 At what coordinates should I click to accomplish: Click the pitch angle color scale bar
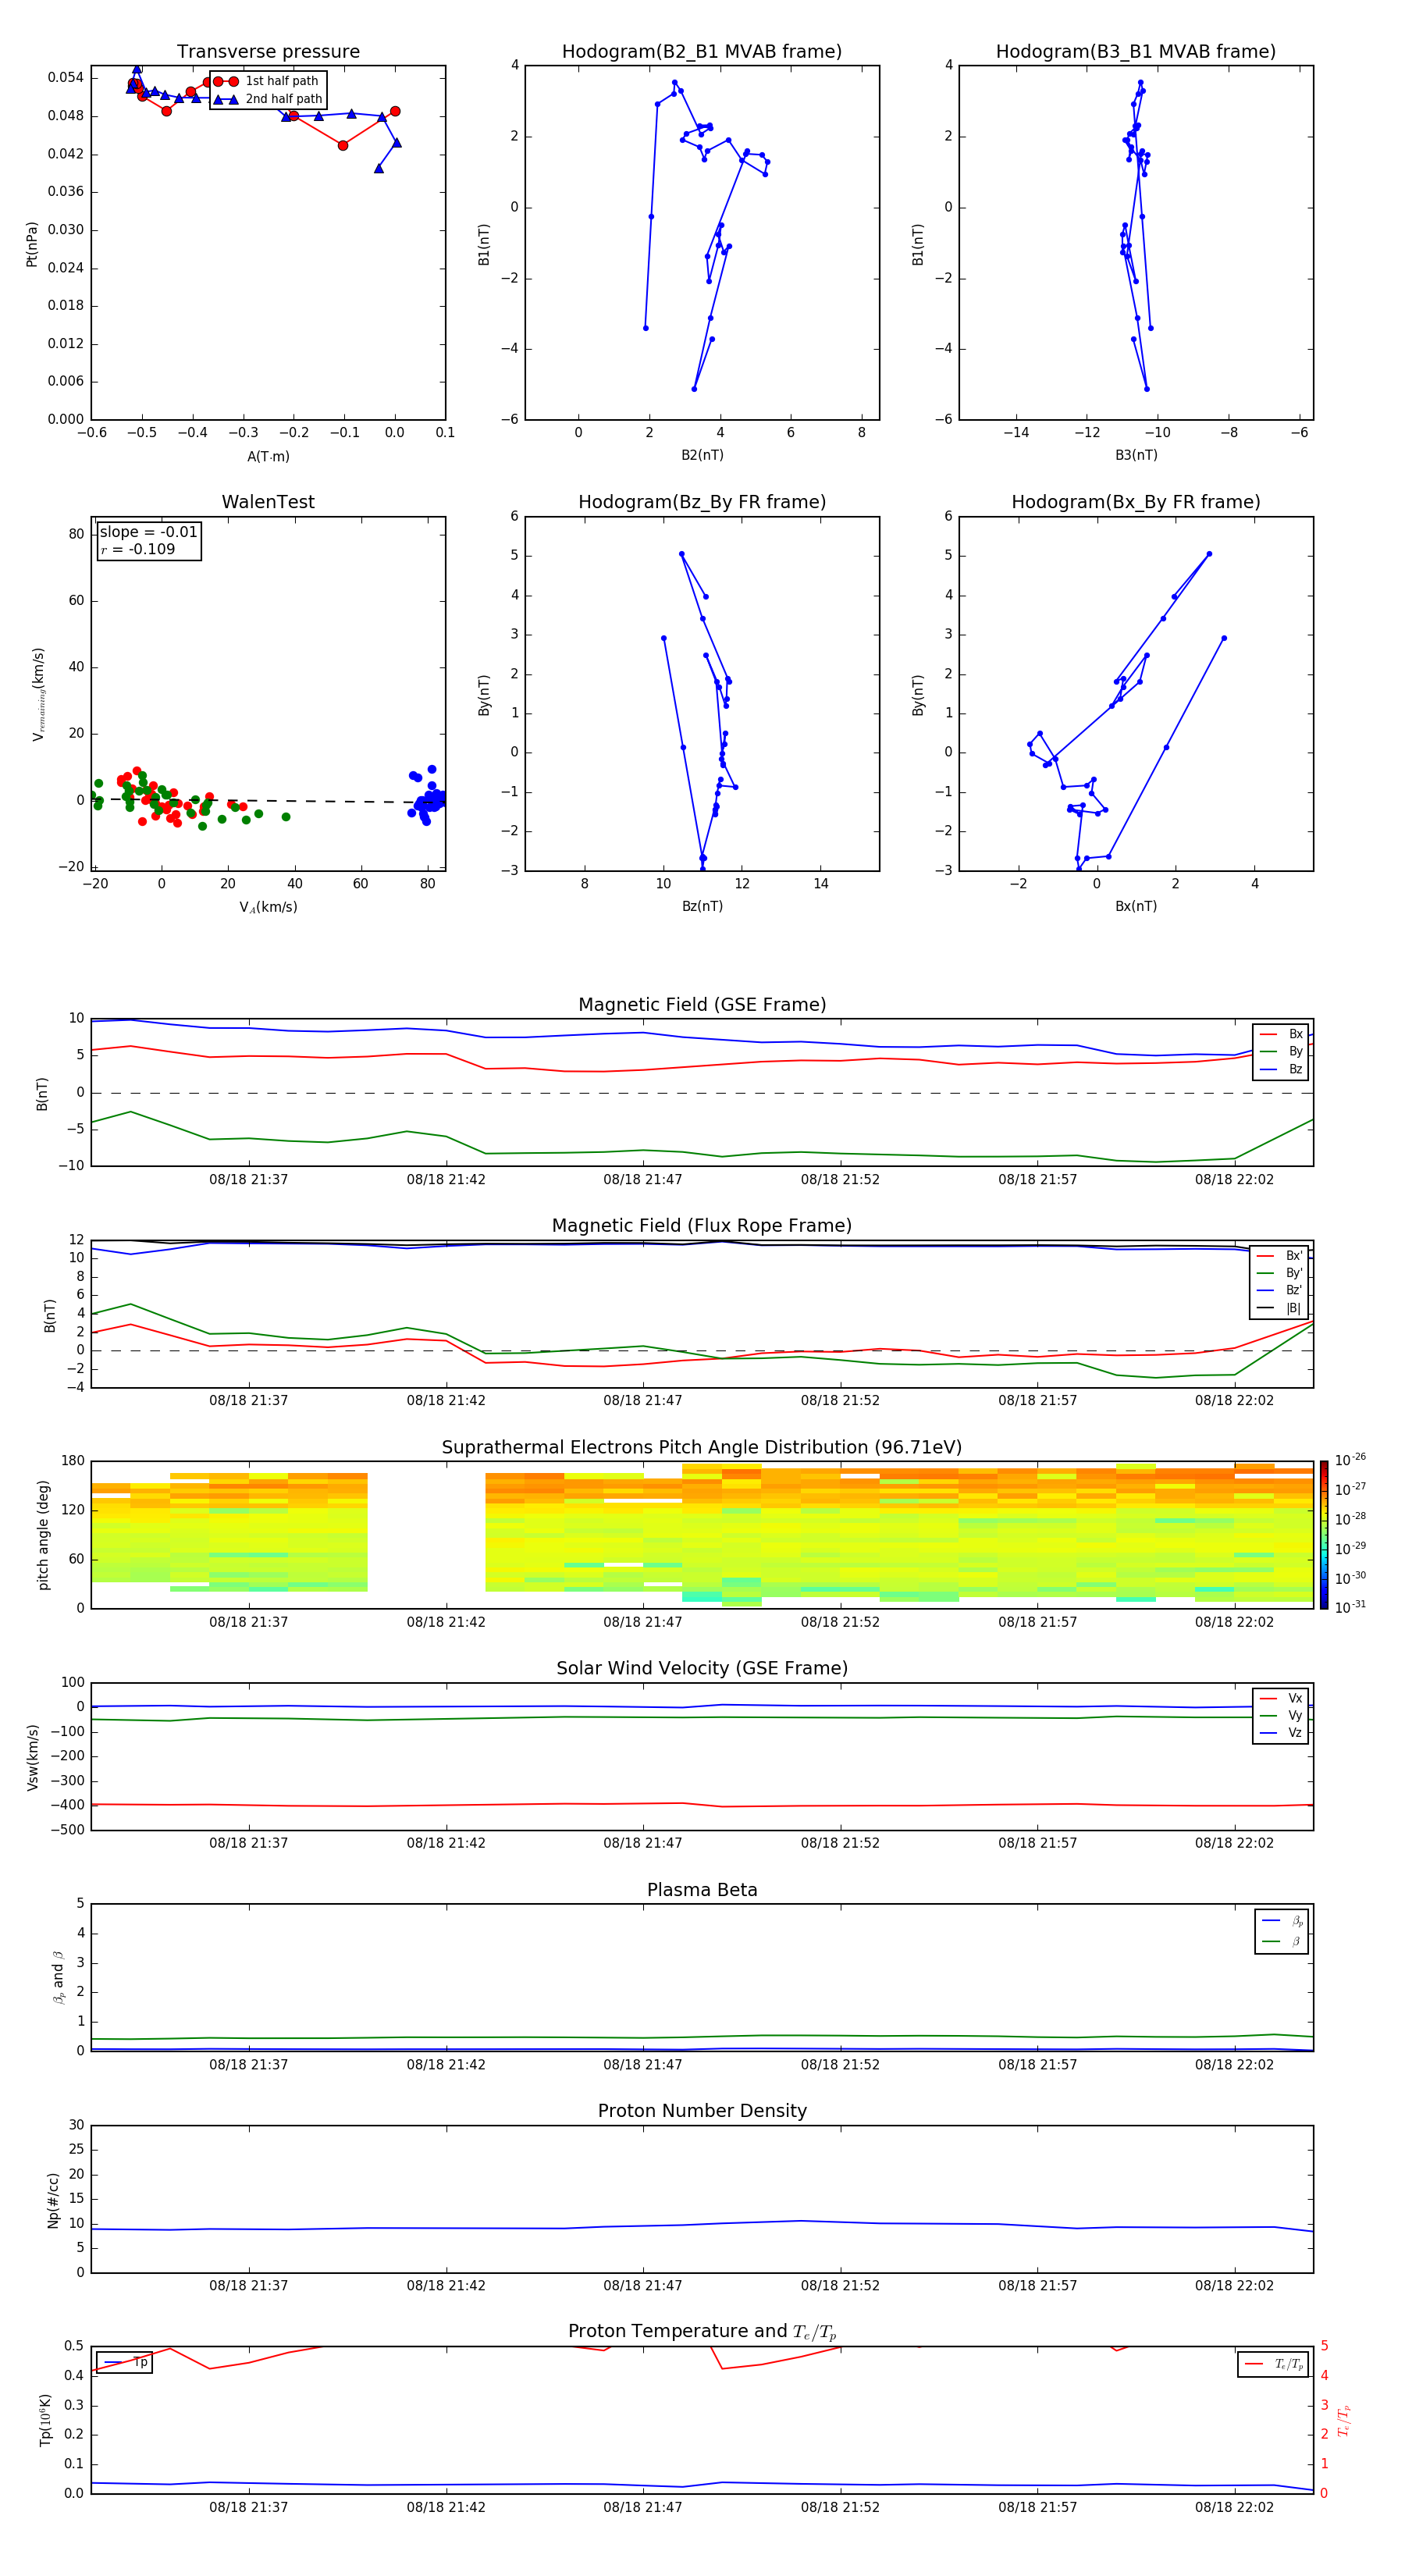click(1323, 1535)
